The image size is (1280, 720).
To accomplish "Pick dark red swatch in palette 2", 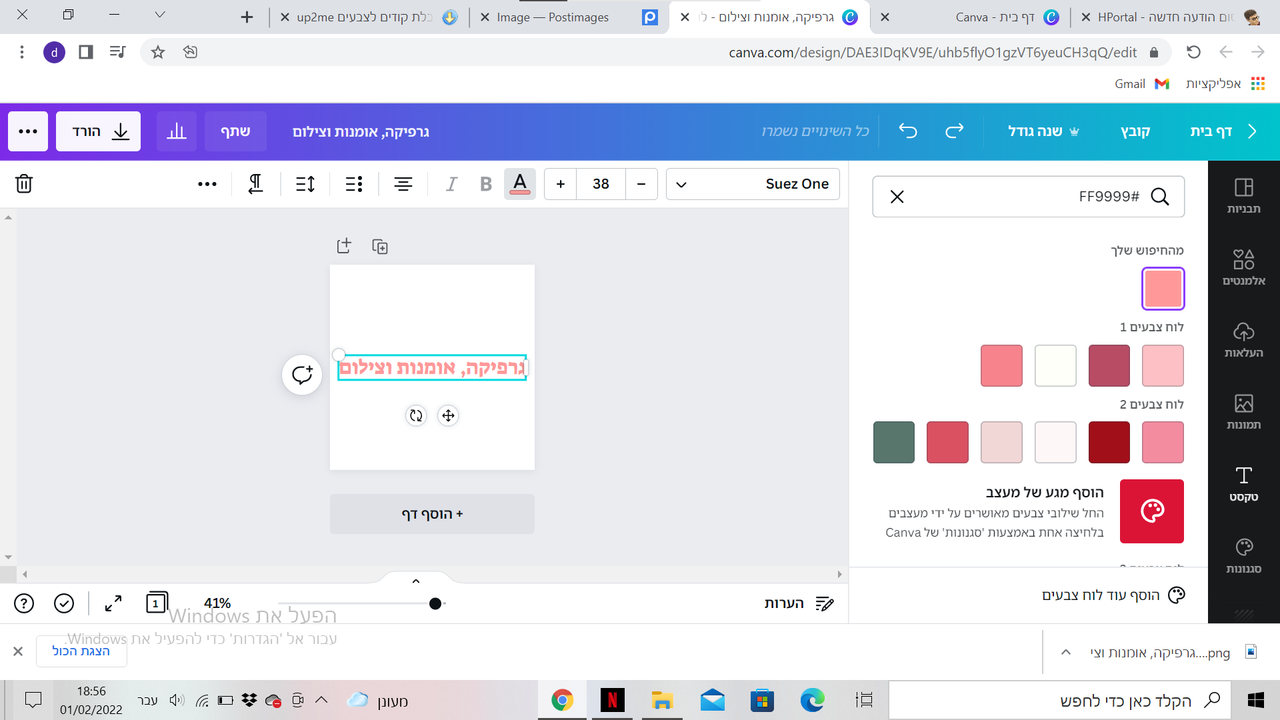I will pyautogui.click(x=1109, y=442).
